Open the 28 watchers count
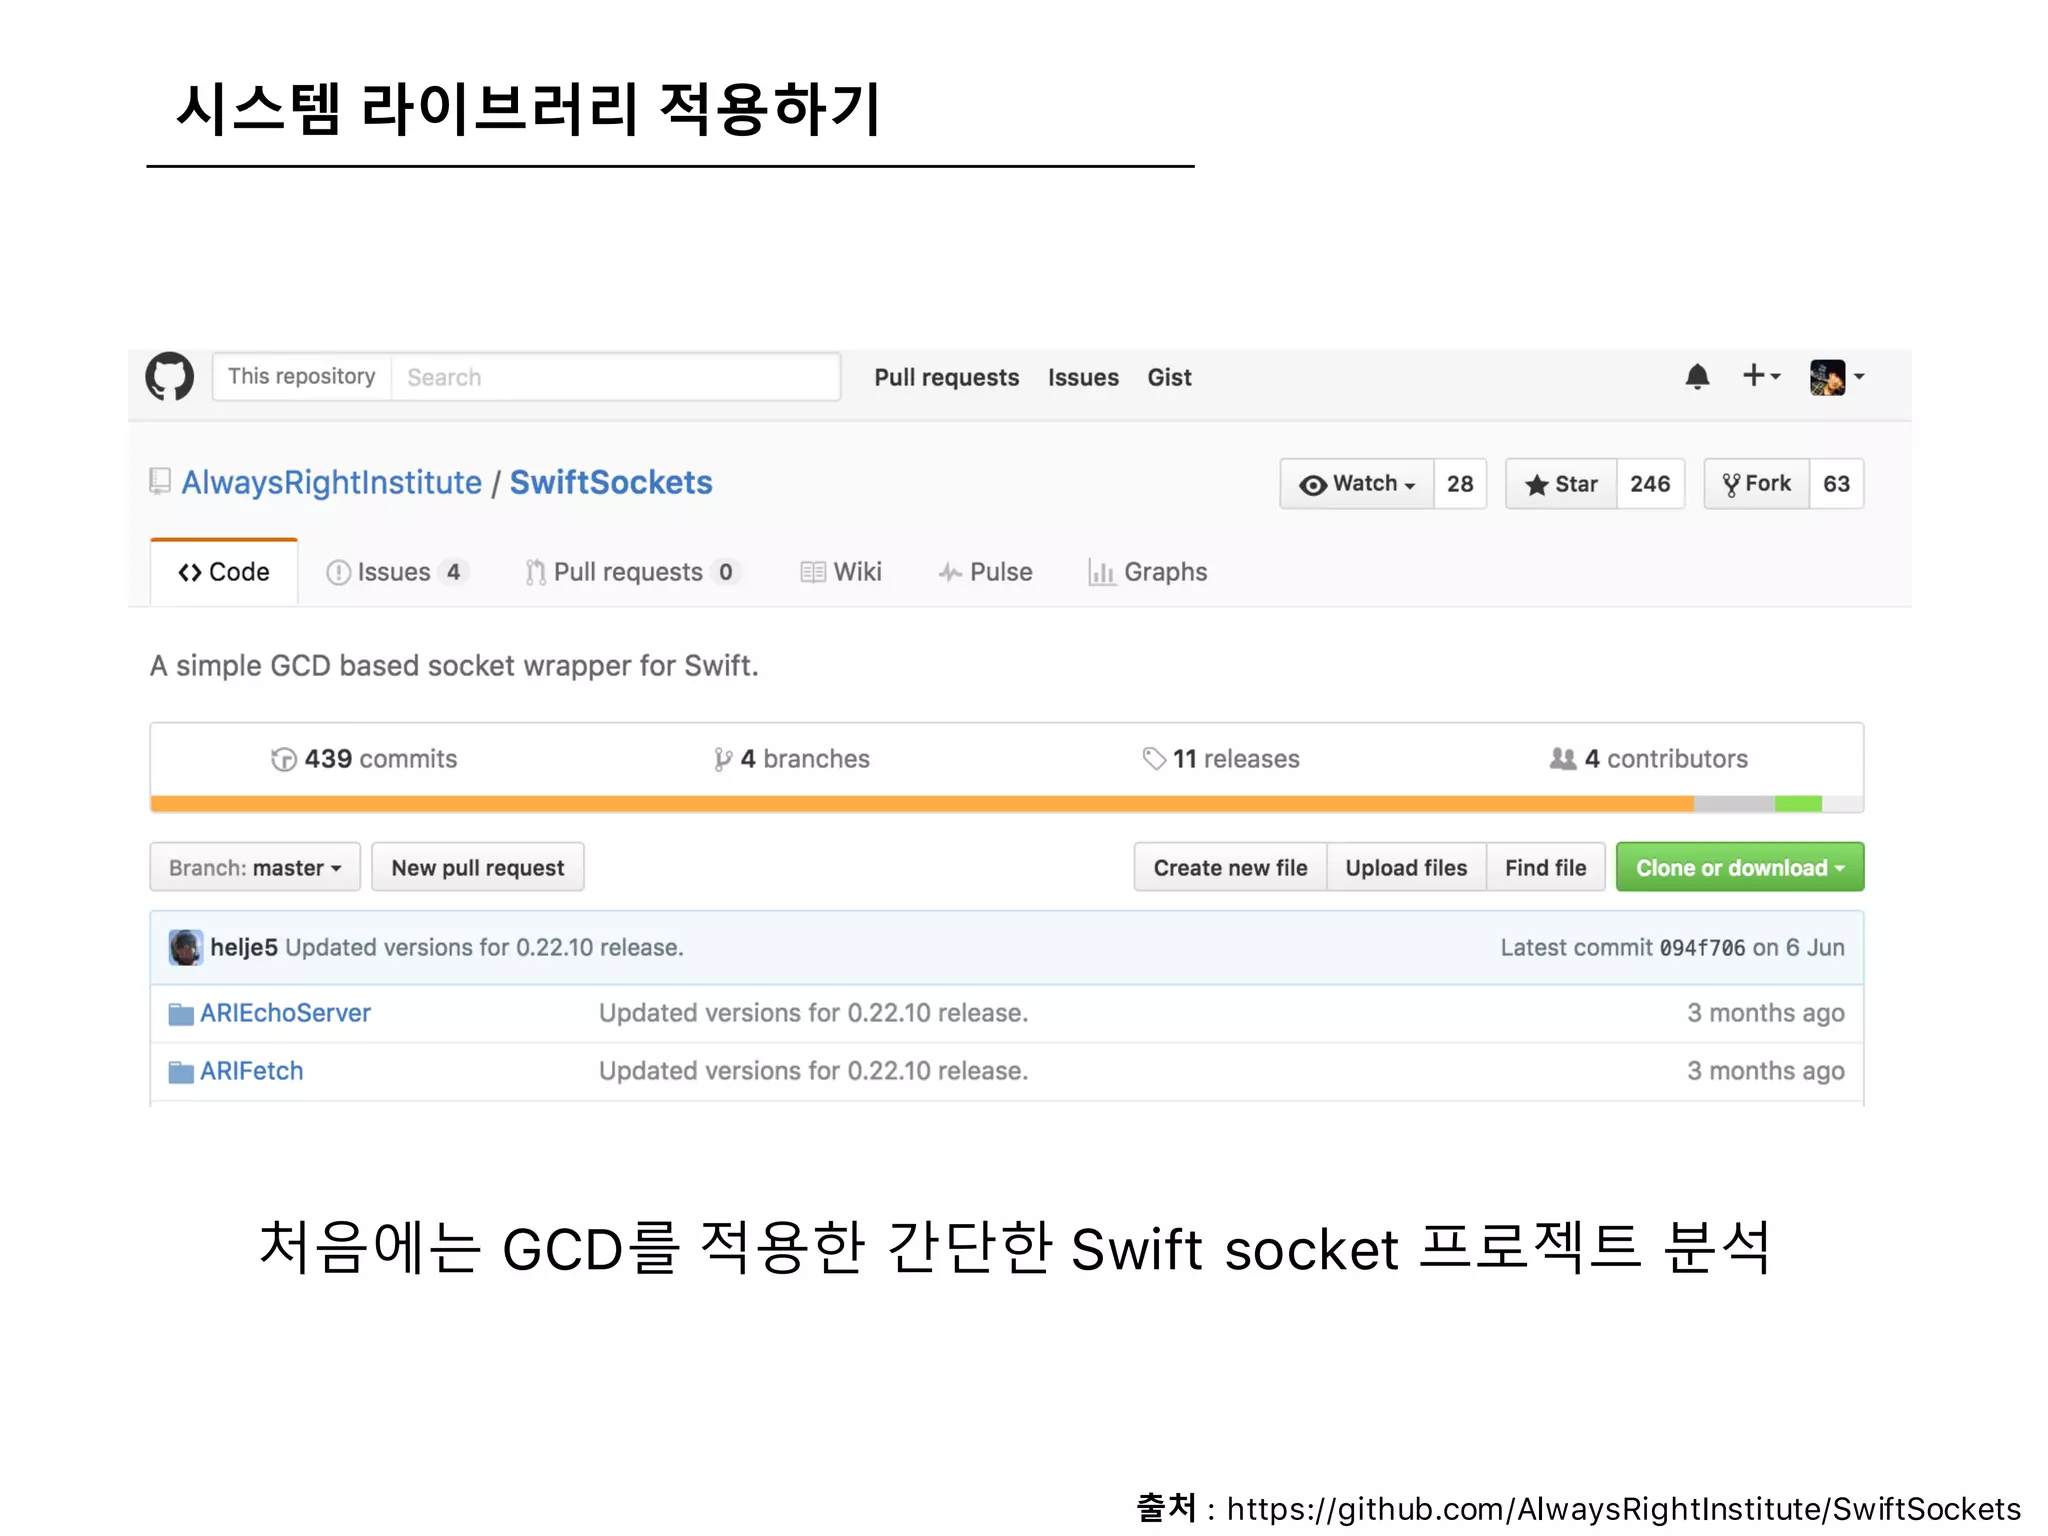Screen dimensions: 2048x1536 1460,484
